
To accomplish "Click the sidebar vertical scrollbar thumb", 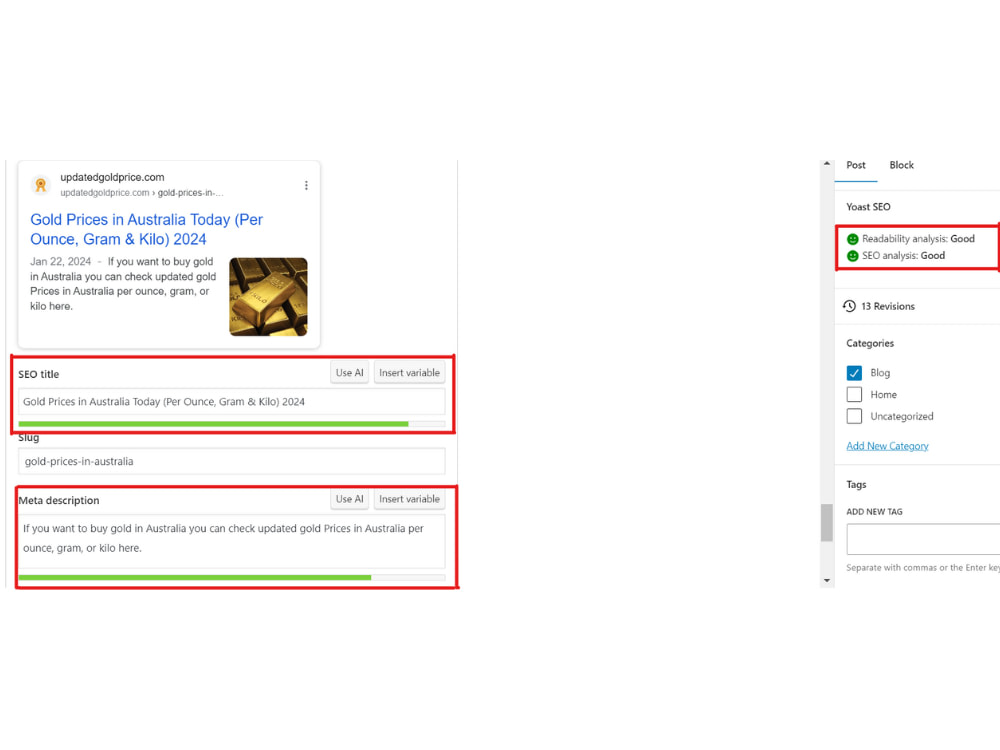I will [827, 522].
